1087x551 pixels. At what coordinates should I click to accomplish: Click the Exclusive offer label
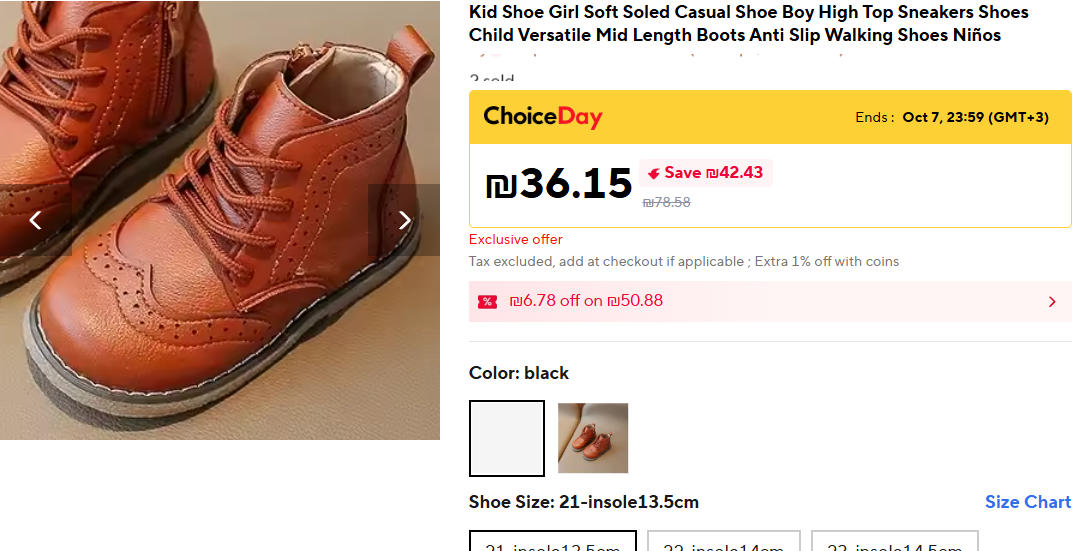pos(516,240)
